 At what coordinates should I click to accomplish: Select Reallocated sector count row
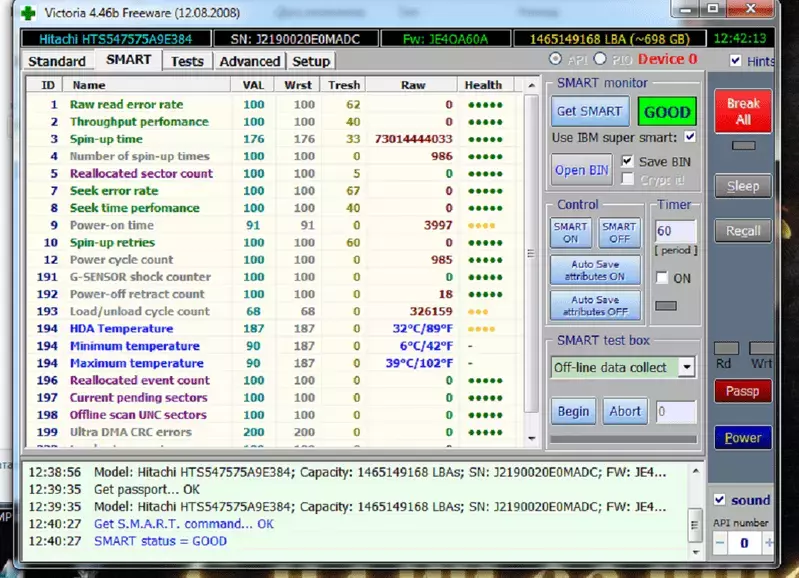[x=275, y=174]
